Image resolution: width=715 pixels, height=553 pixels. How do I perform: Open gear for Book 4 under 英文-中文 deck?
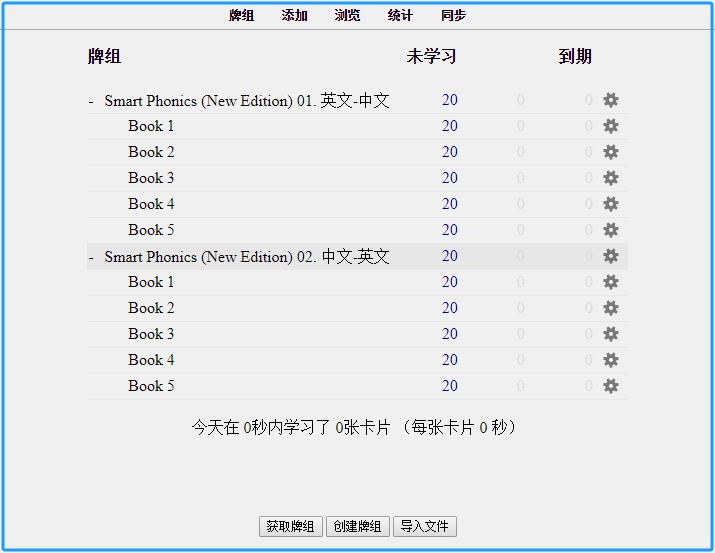[611, 204]
